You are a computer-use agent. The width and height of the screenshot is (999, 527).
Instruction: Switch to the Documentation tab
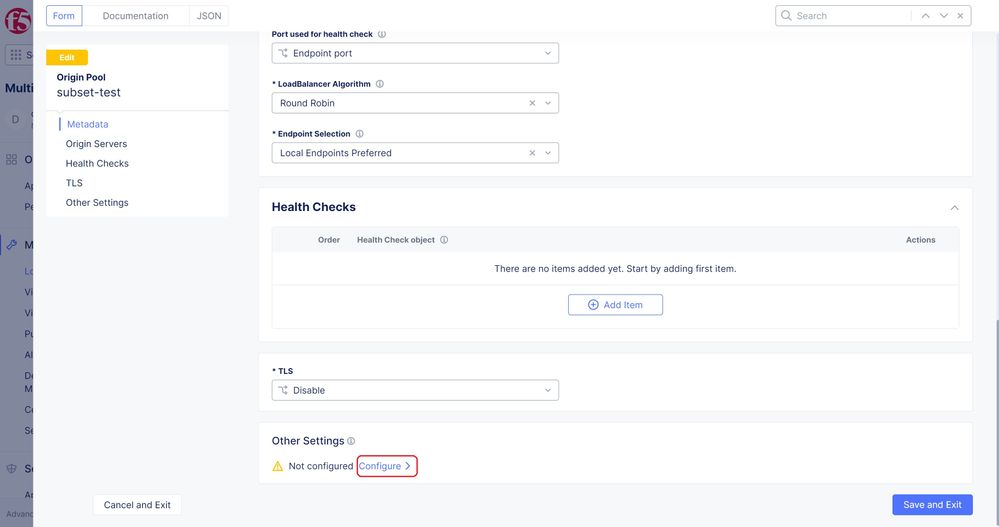click(x=136, y=16)
